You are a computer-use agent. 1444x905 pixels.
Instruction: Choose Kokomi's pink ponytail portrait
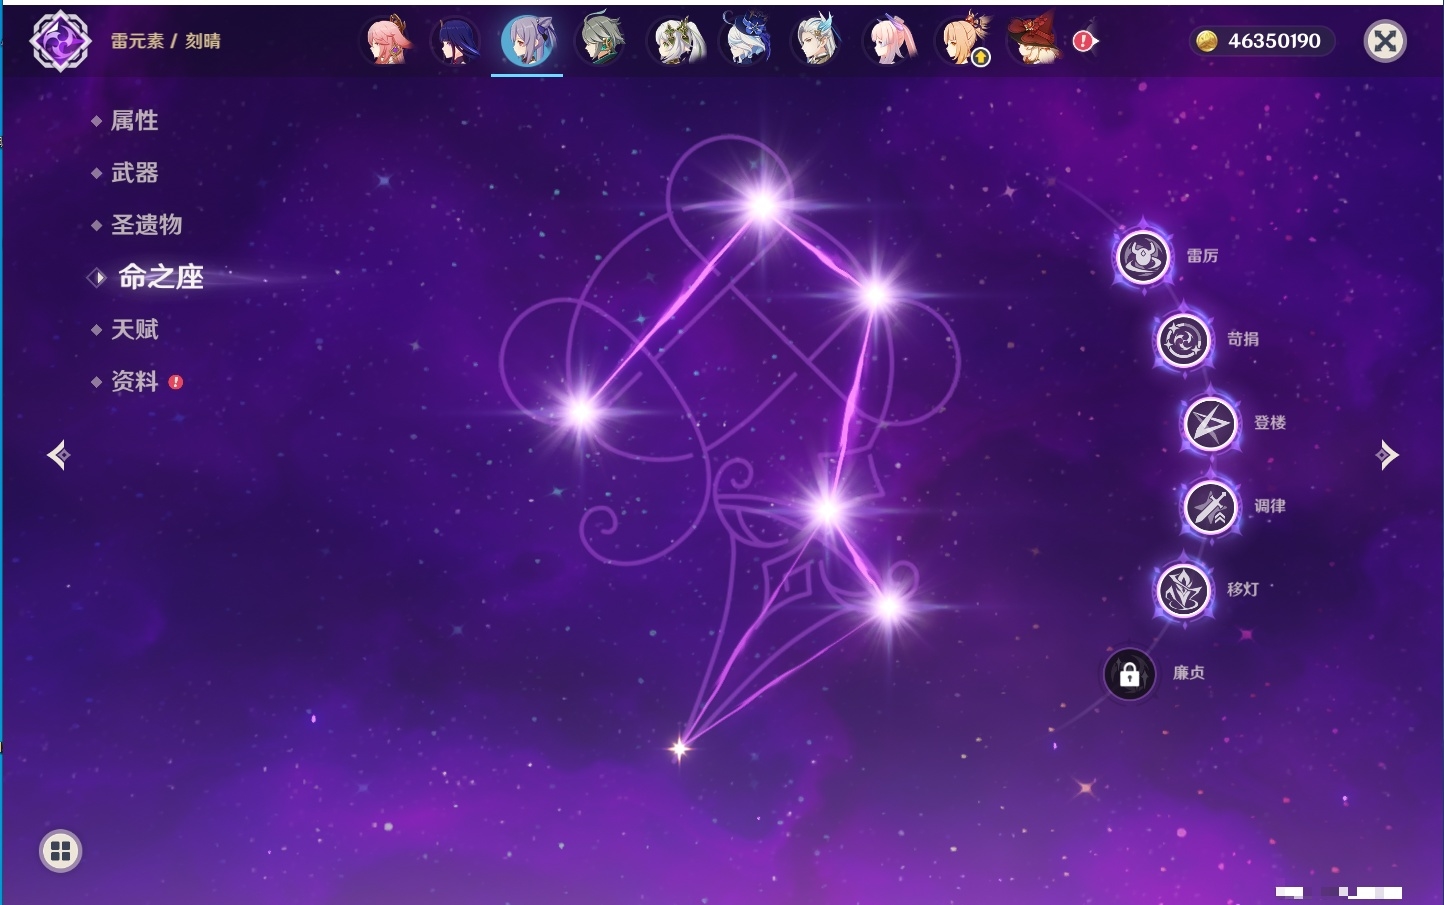coord(889,41)
